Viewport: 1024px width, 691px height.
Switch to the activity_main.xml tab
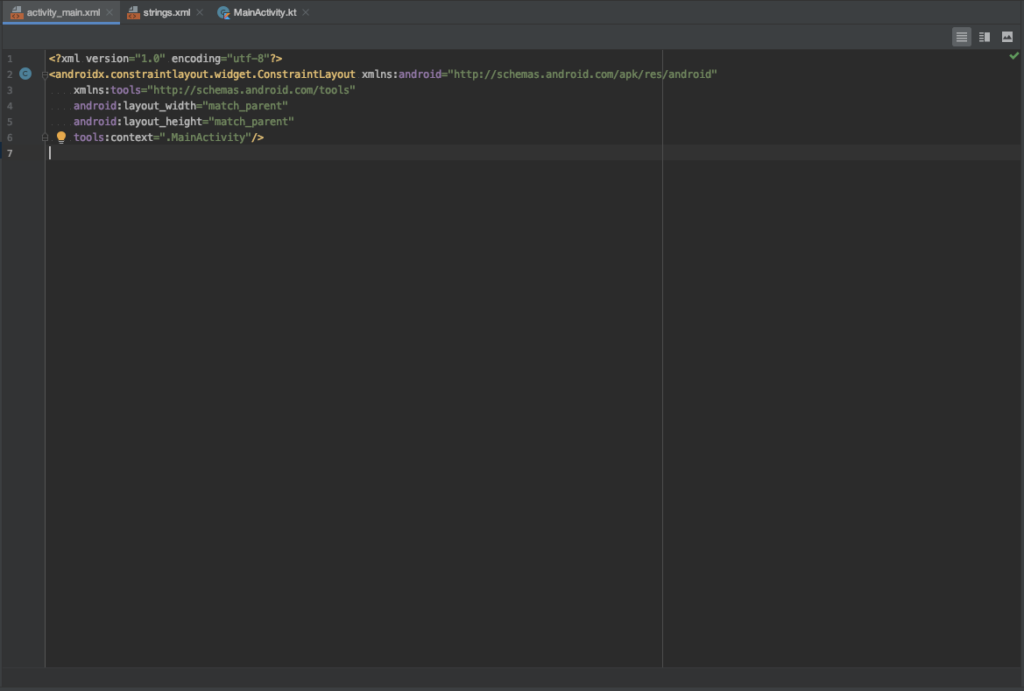tap(63, 12)
